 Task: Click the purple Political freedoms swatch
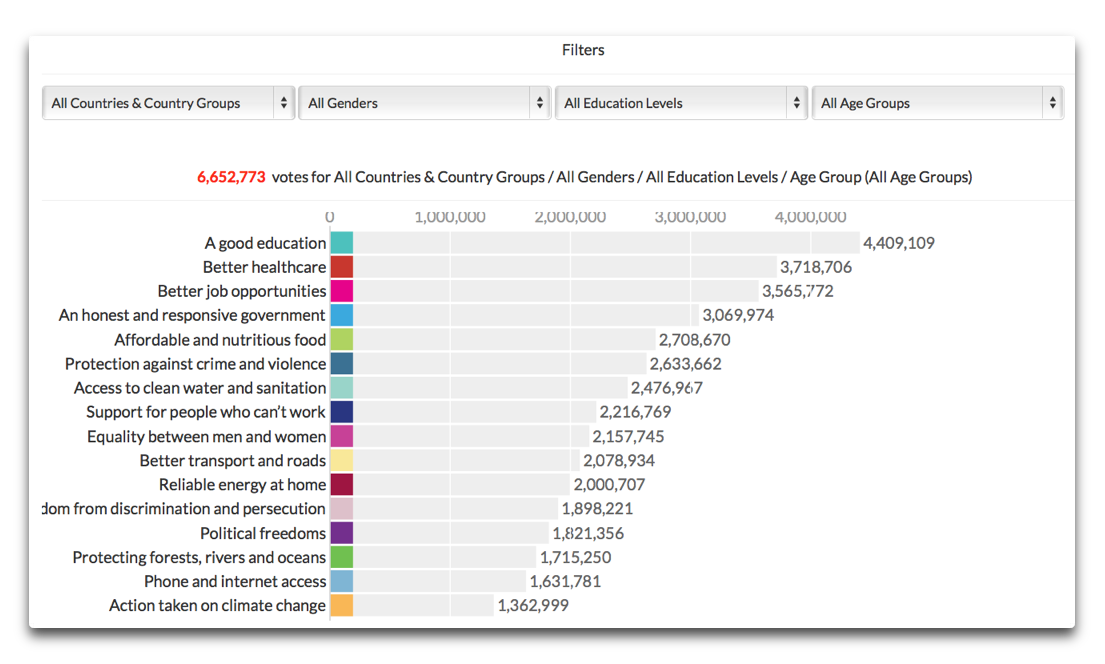point(342,533)
